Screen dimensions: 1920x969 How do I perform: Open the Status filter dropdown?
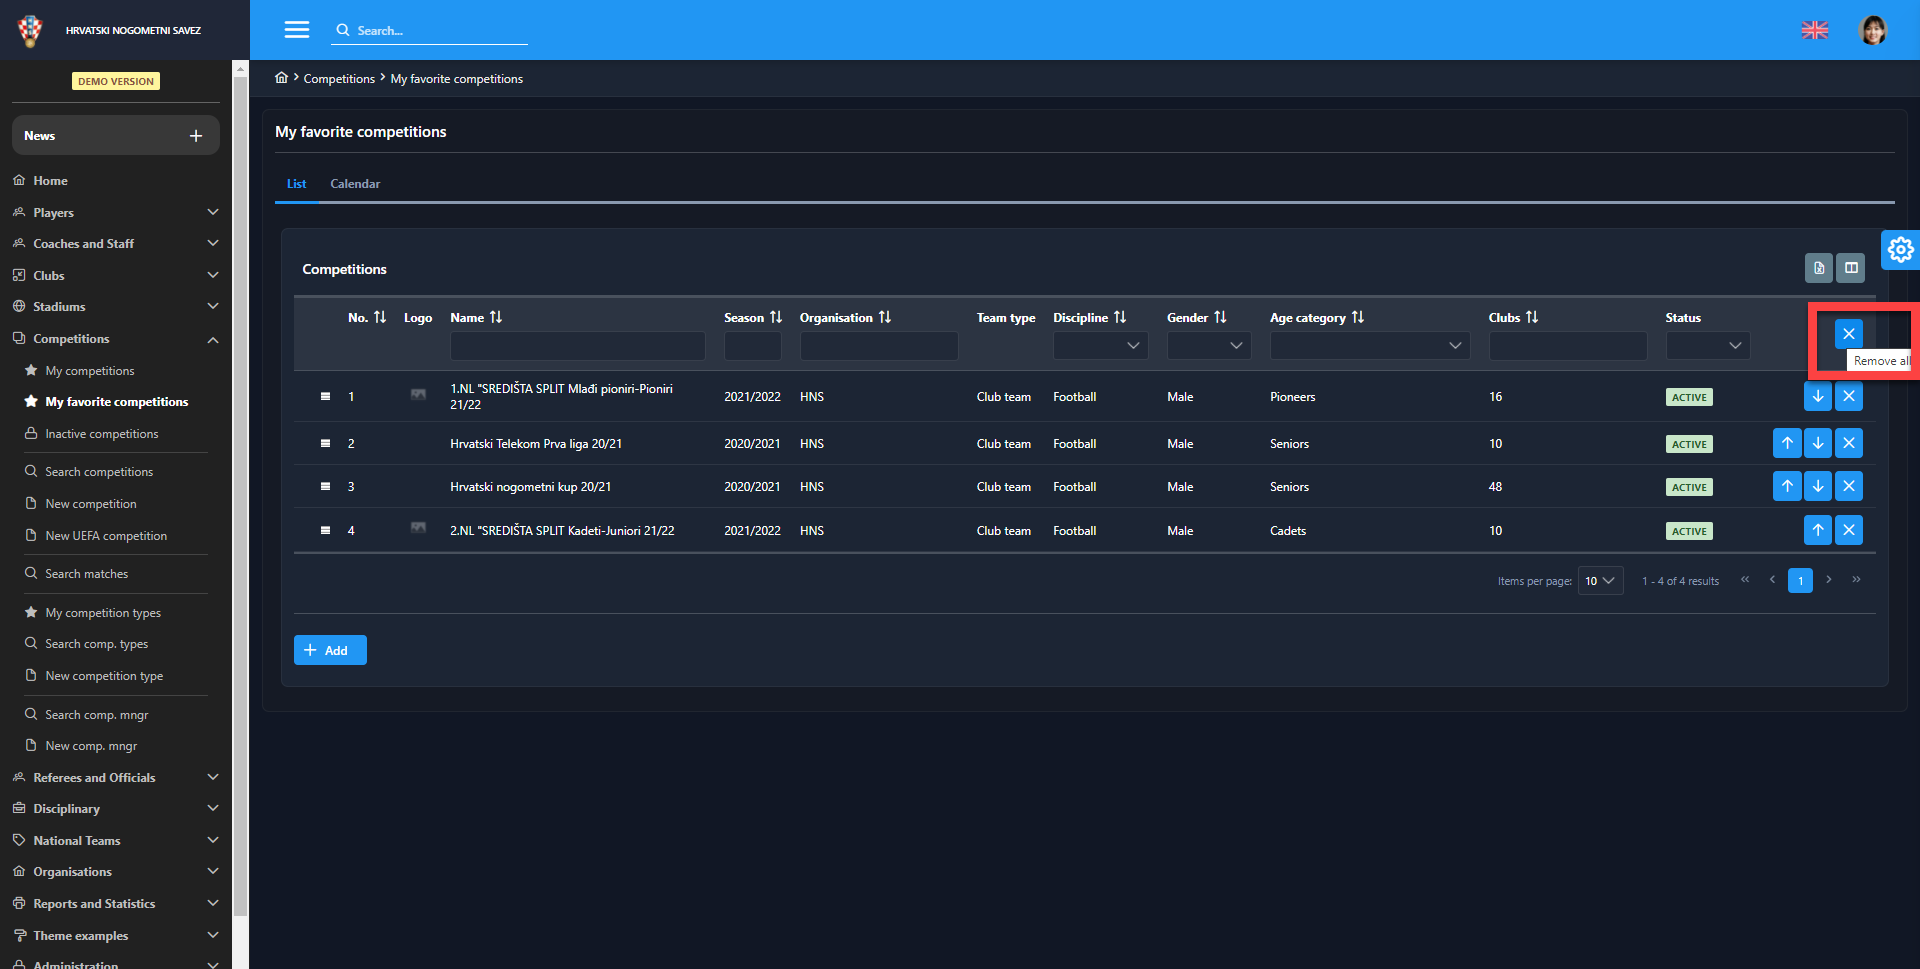coord(1707,346)
